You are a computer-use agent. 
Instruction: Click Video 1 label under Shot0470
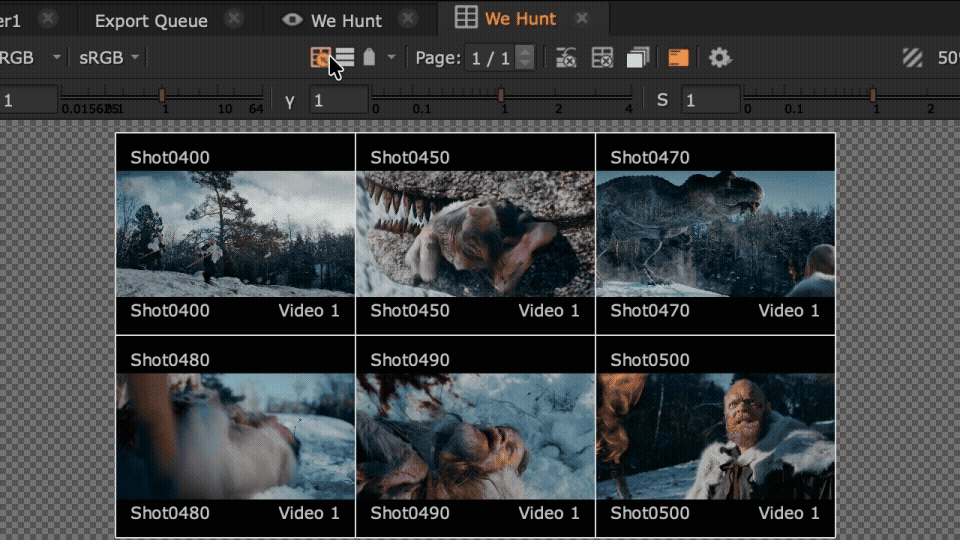pos(789,310)
